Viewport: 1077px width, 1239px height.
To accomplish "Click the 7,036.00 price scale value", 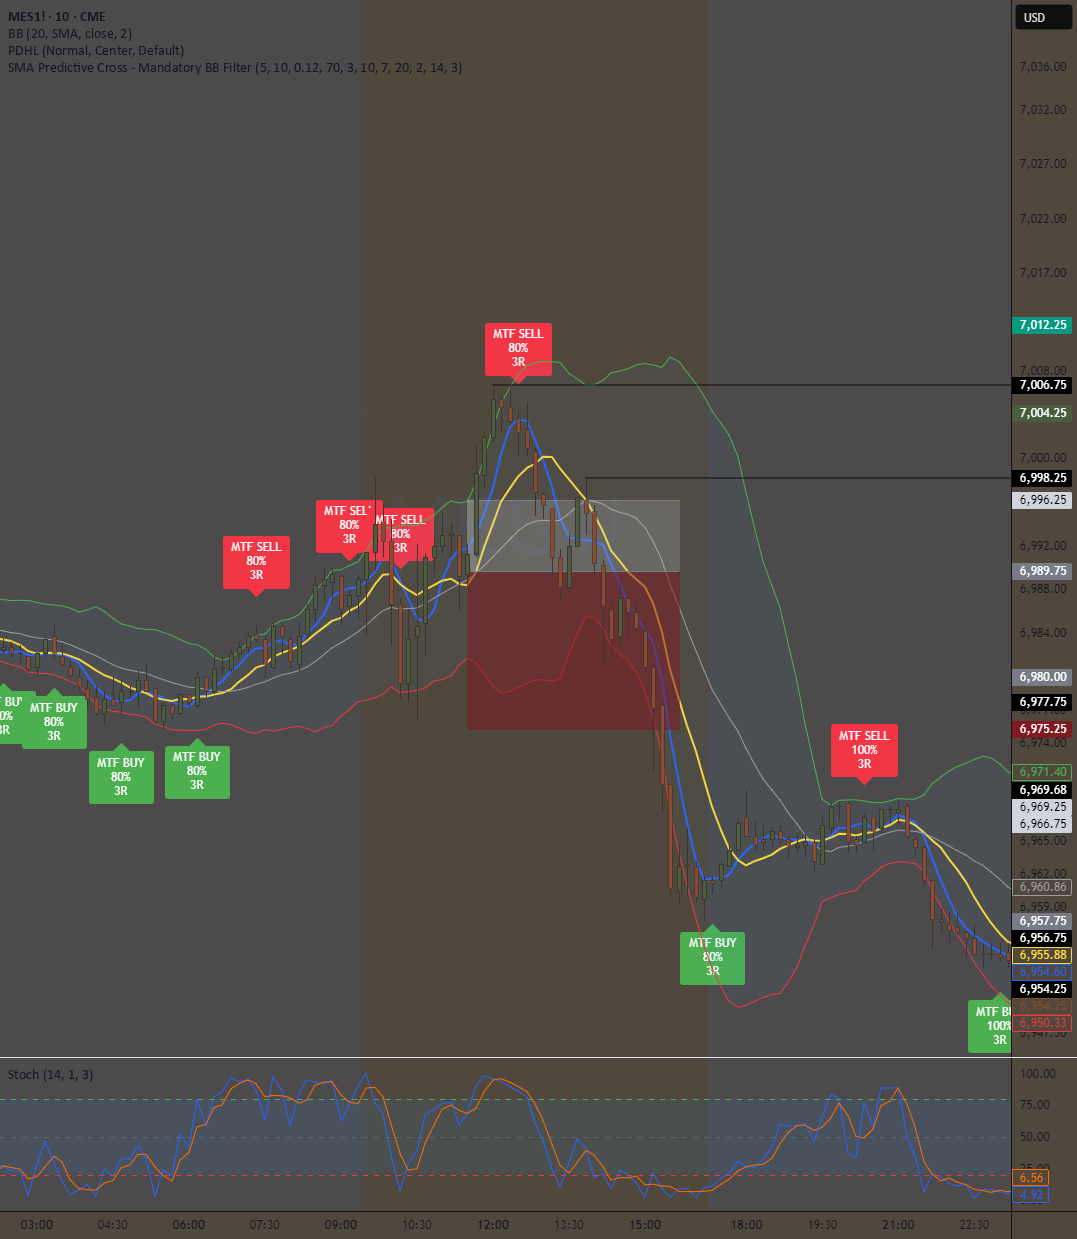I will point(1043,67).
